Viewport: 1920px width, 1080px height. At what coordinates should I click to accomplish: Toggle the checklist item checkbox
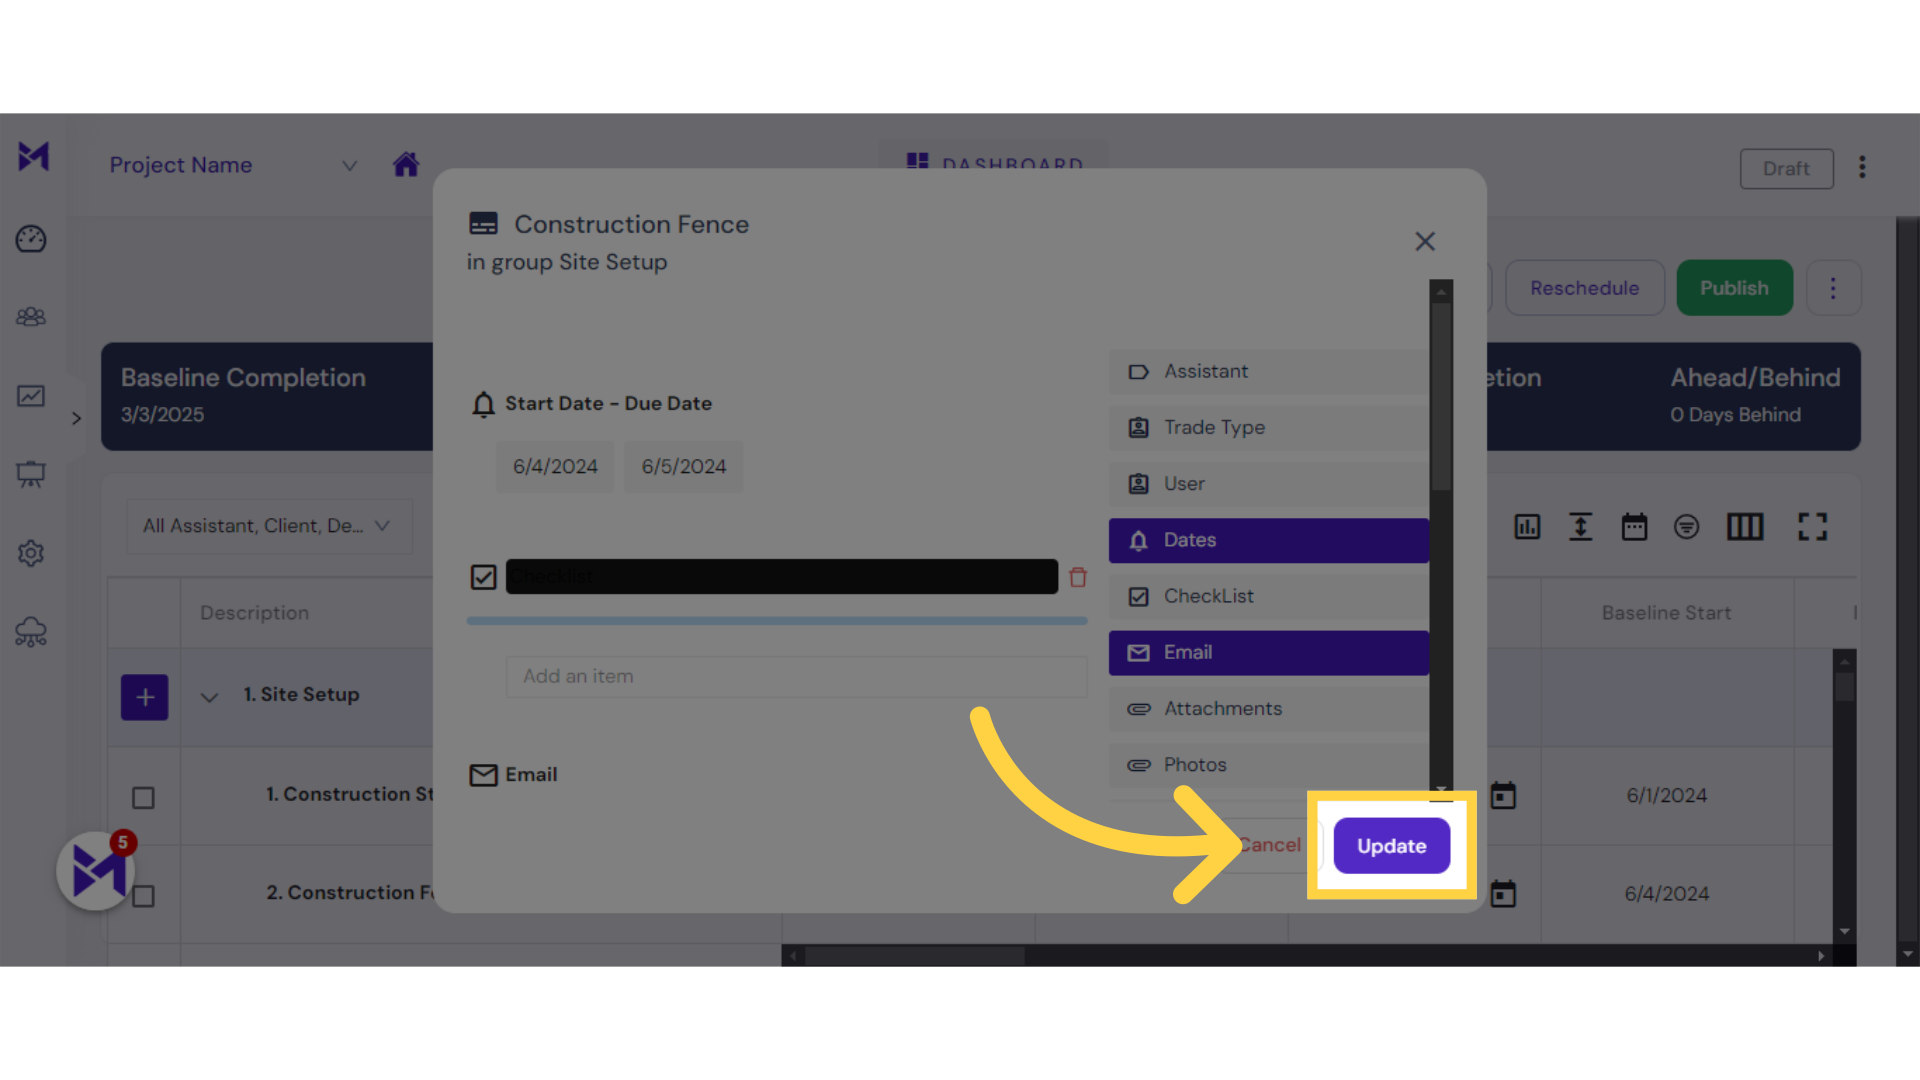[484, 575]
